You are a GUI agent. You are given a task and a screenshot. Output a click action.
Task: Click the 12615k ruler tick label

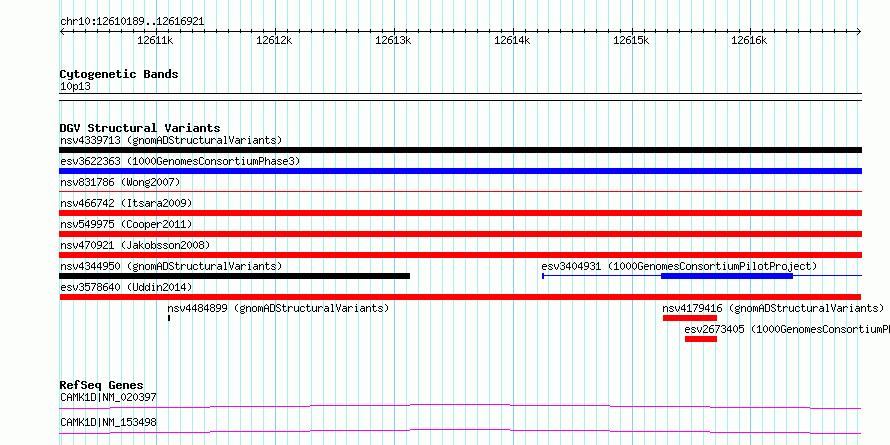click(631, 40)
